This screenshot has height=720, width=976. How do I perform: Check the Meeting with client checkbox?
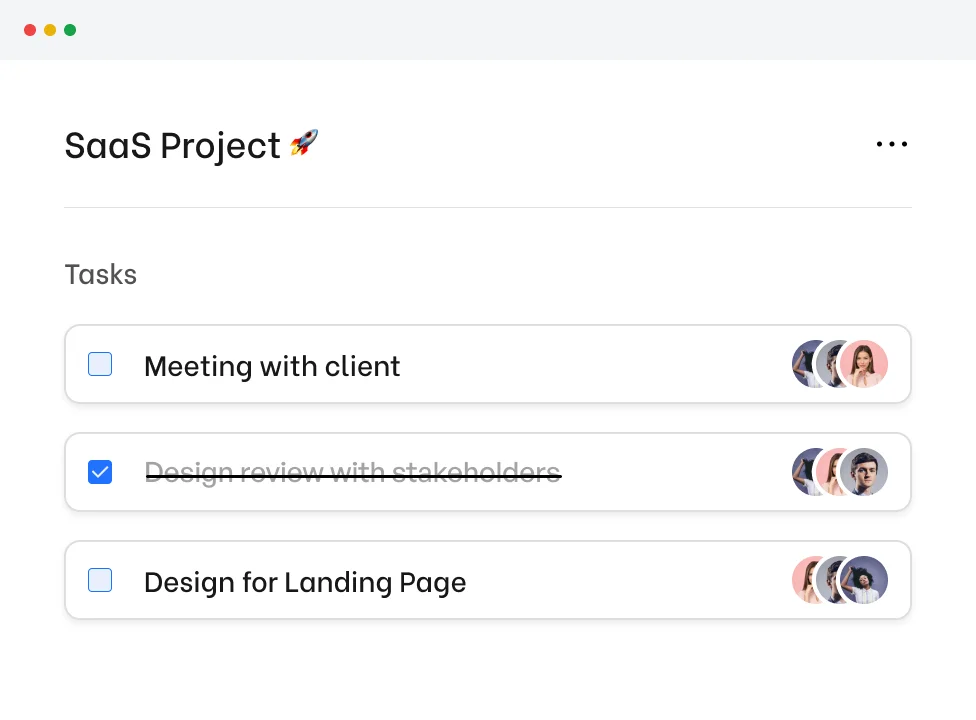tap(100, 364)
